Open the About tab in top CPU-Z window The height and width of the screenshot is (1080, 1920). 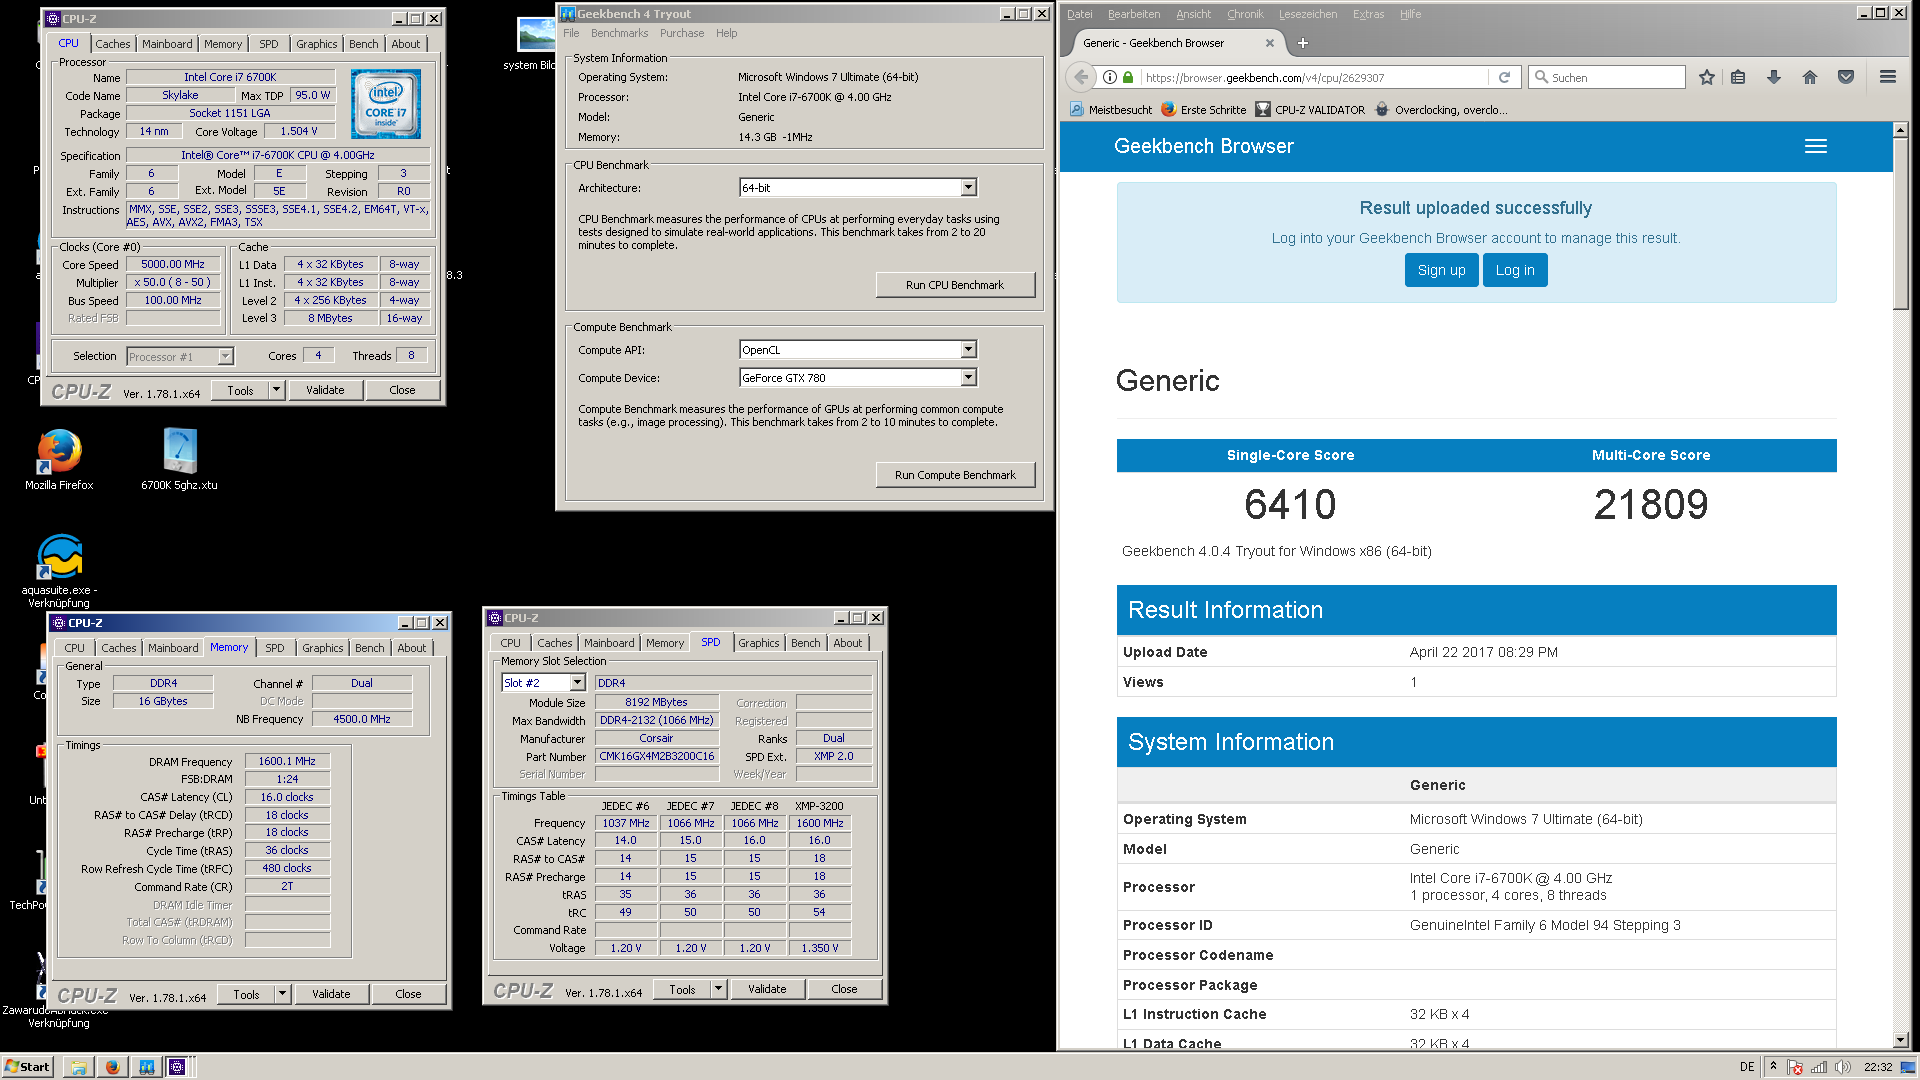[406, 44]
